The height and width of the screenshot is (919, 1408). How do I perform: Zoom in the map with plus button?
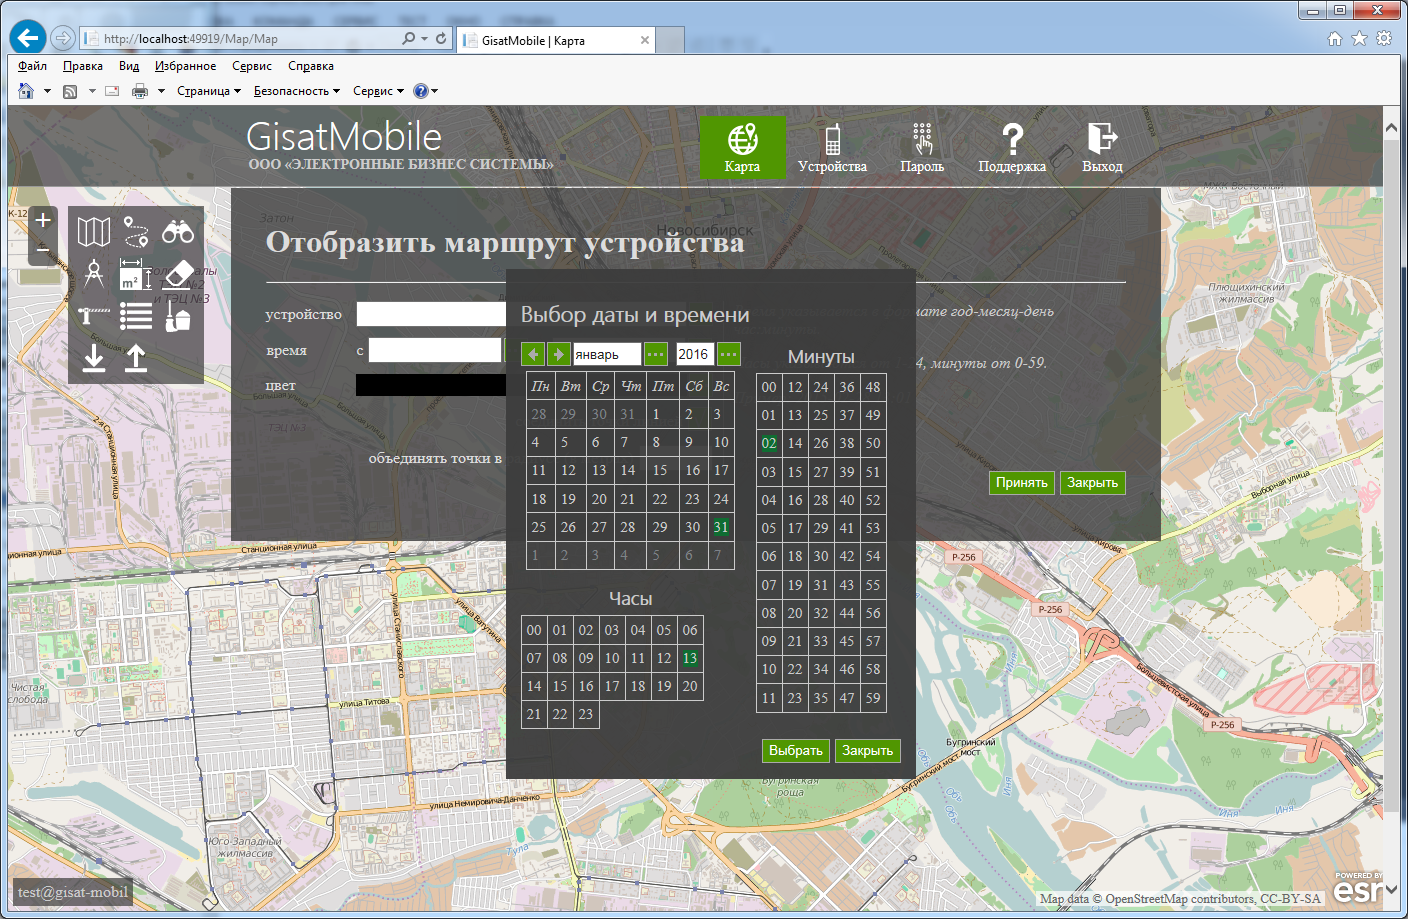click(43, 220)
